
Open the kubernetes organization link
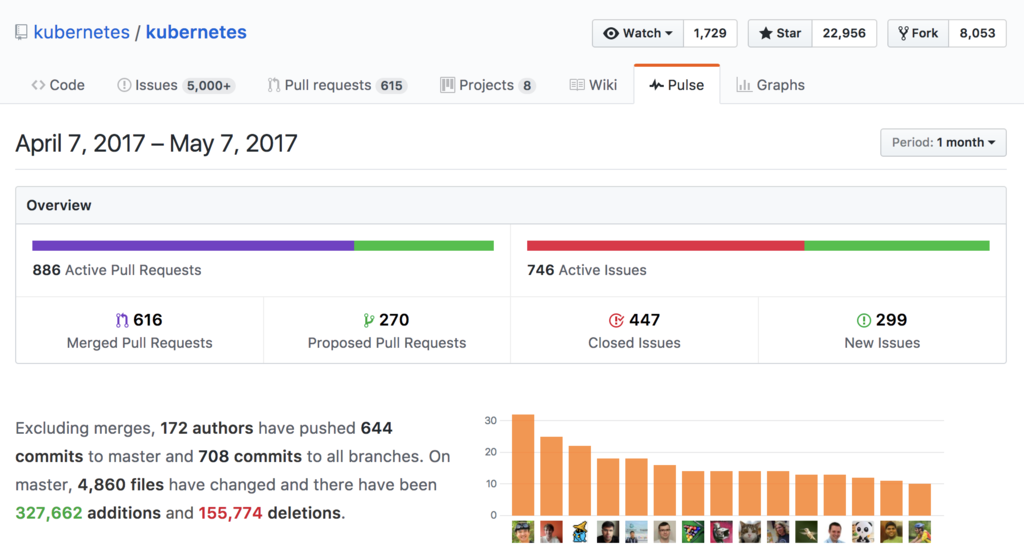(82, 32)
